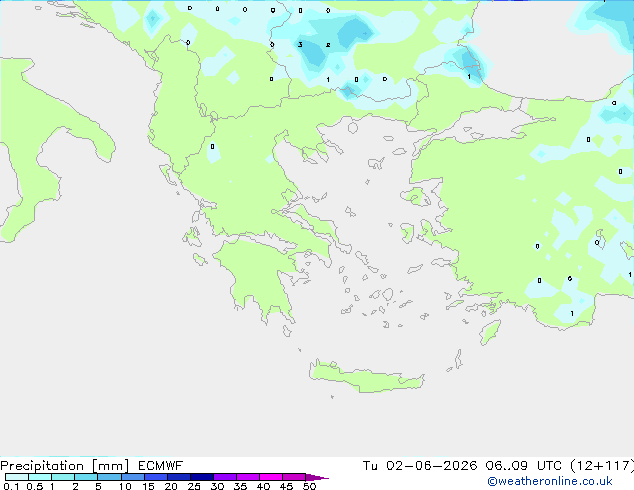Click the purple arrow ending the legend
The height and width of the screenshot is (490, 634).
317,477
